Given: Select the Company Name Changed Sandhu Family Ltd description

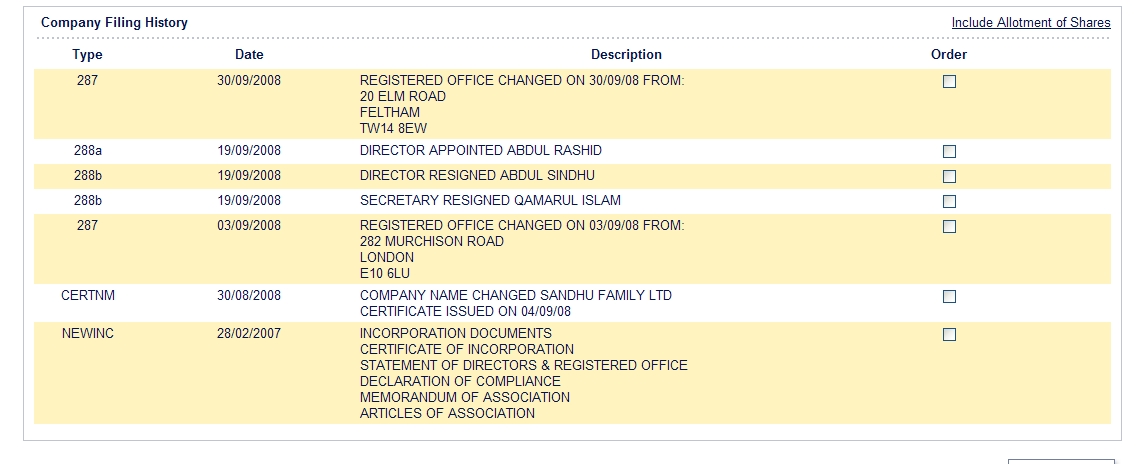Looking at the screenshot, I should click(x=516, y=296).
